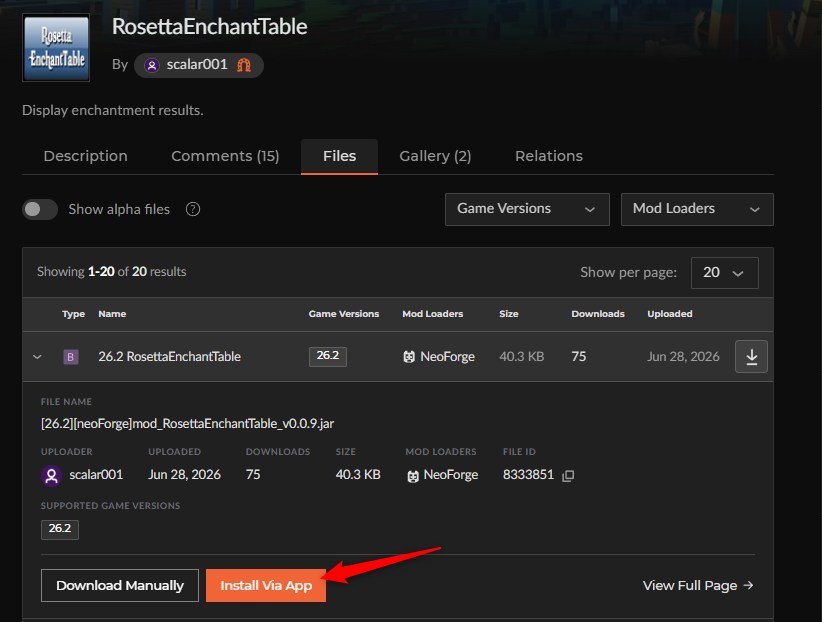Click the alpha files help question icon
Screen dimensions: 822x622
[193, 209]
